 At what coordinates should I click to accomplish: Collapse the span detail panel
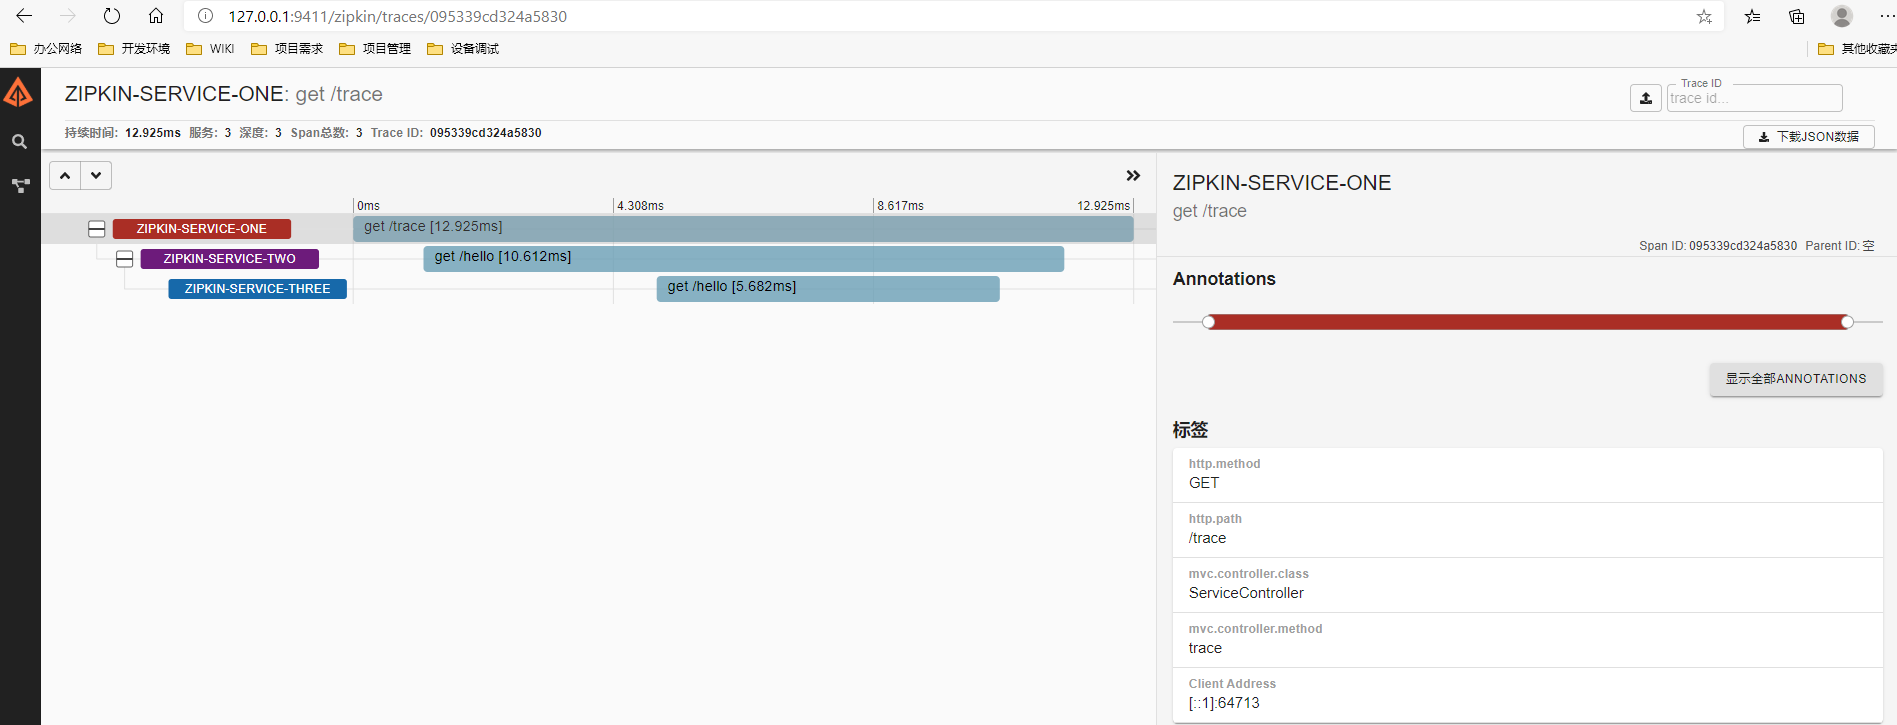(x=1133, y=176)
